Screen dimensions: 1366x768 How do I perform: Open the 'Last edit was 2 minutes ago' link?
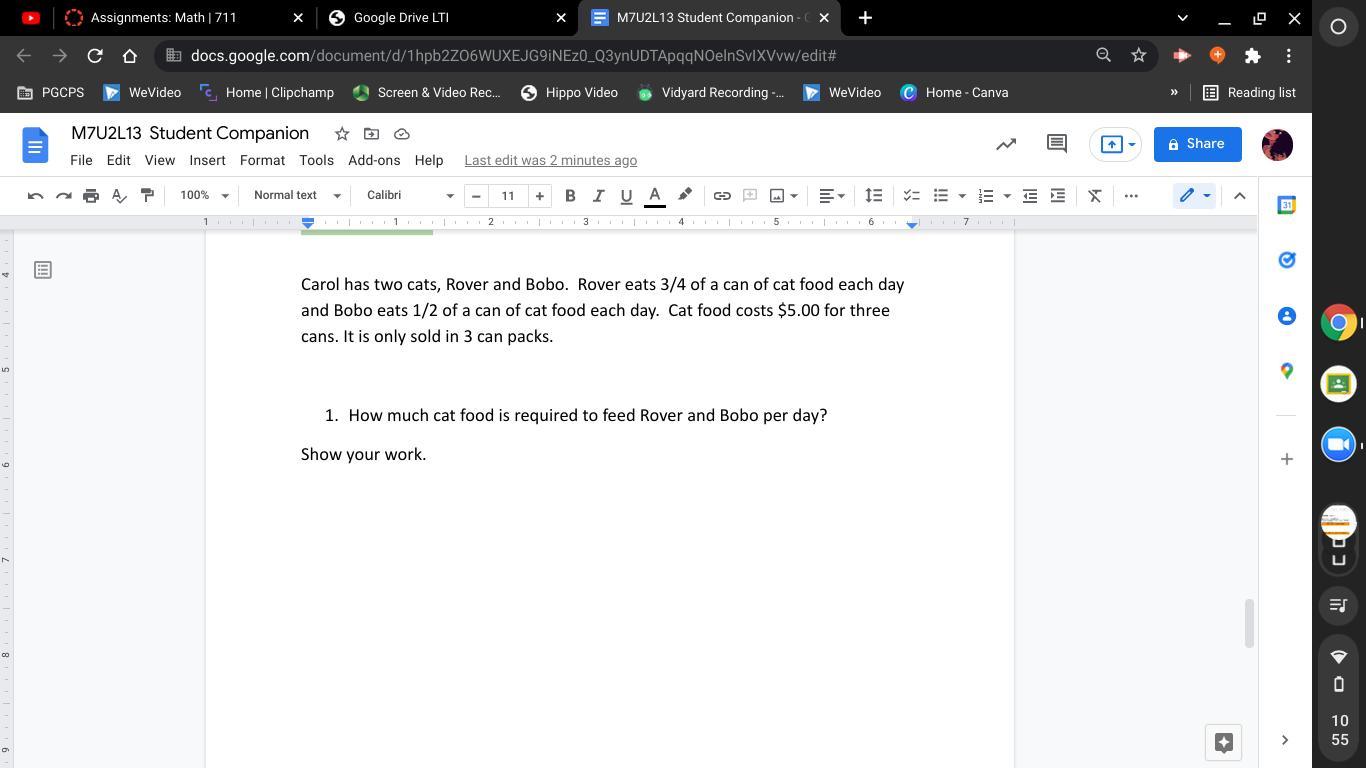coord(550,160)
